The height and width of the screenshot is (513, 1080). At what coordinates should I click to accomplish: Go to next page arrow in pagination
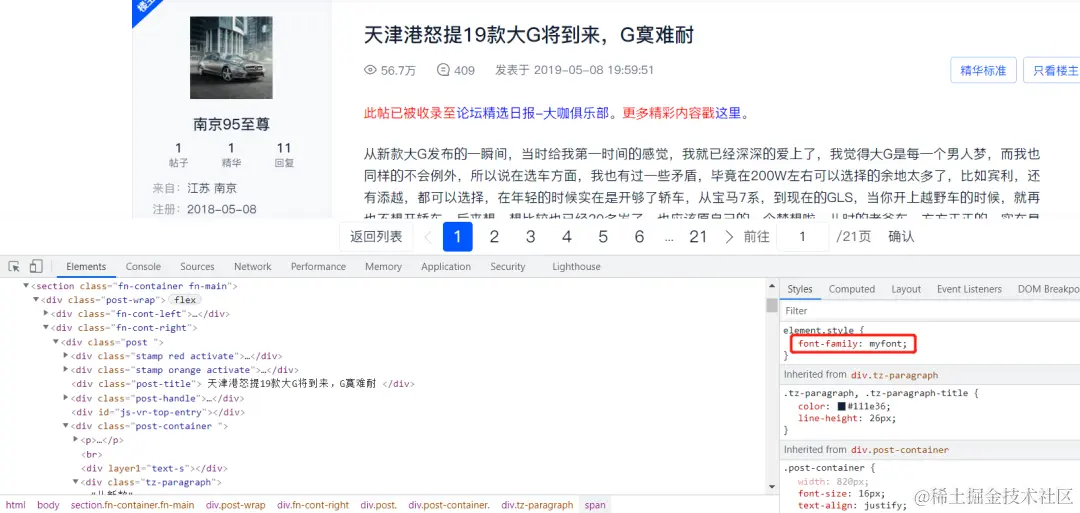729,237
